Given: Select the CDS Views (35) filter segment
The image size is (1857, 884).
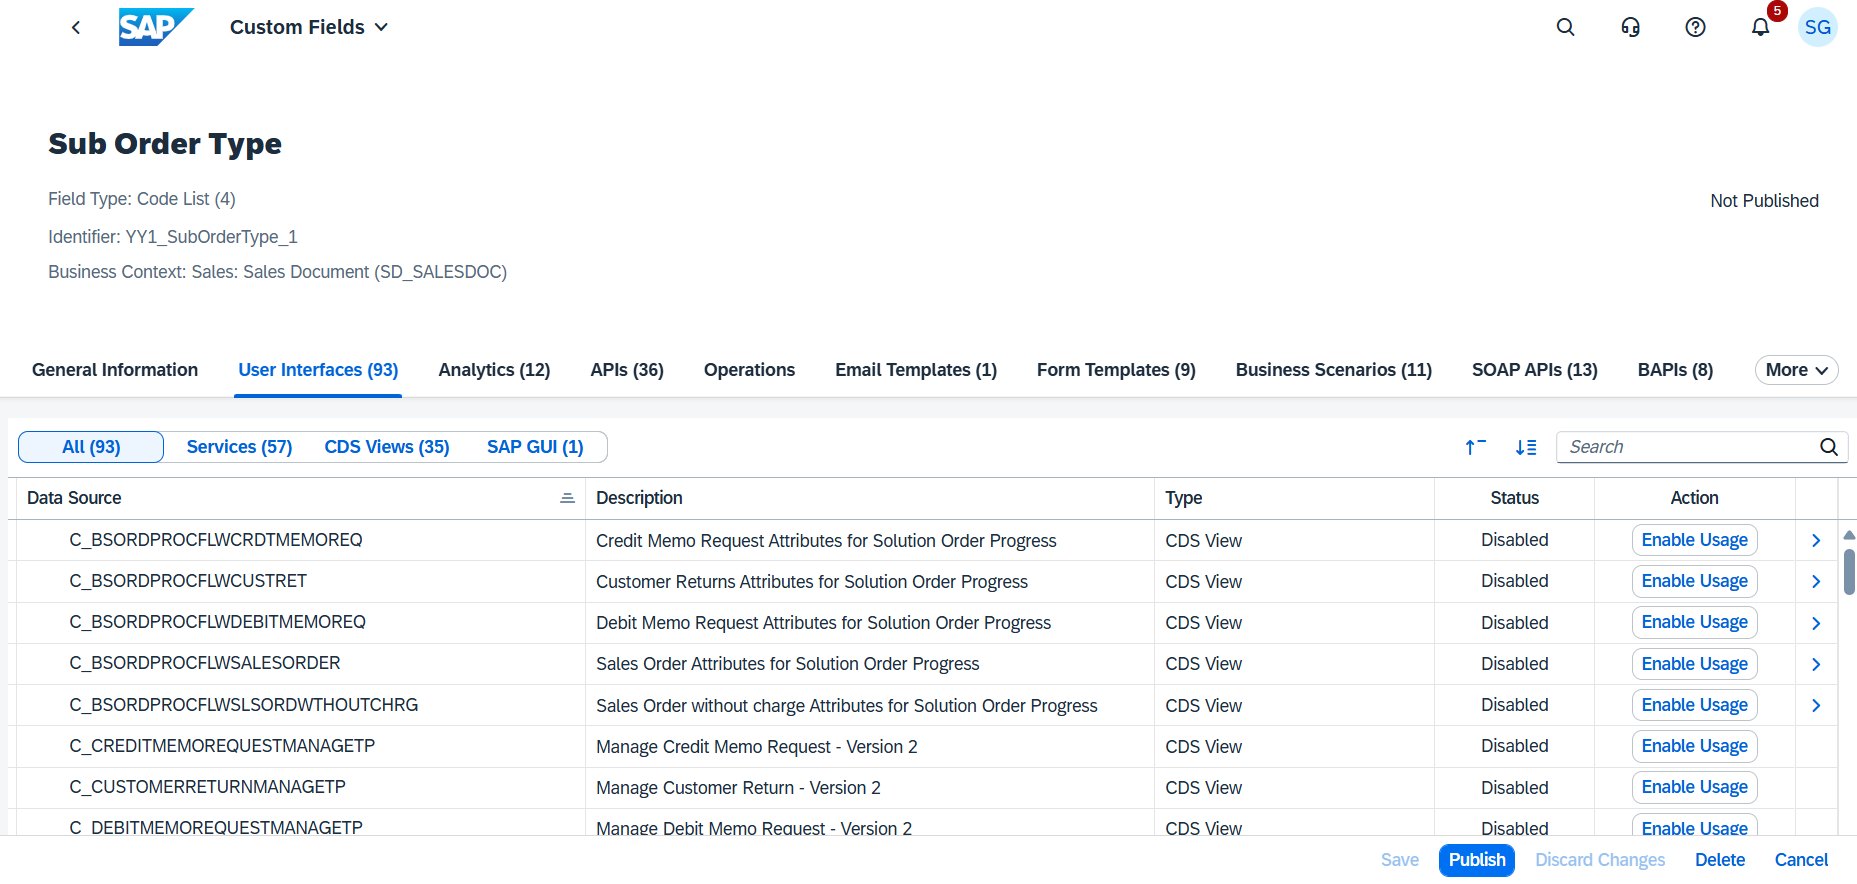Looking at the screenshot, I should [x=387, y=447].
